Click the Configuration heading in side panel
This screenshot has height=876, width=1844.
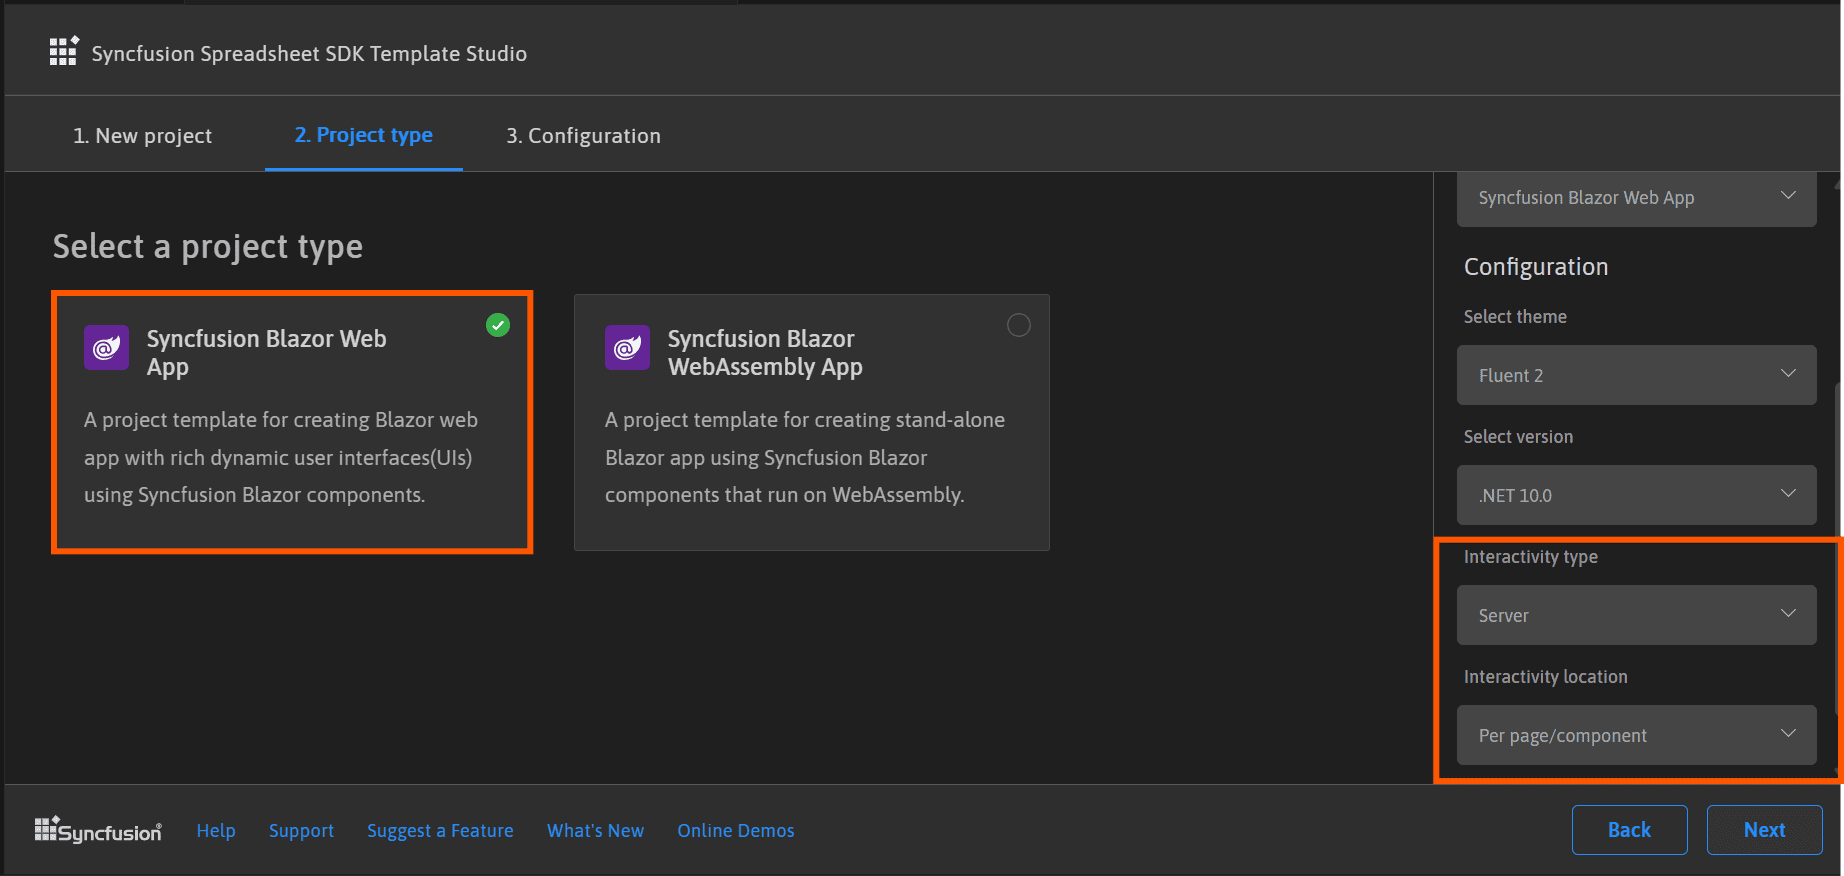tap(1536, 267)
